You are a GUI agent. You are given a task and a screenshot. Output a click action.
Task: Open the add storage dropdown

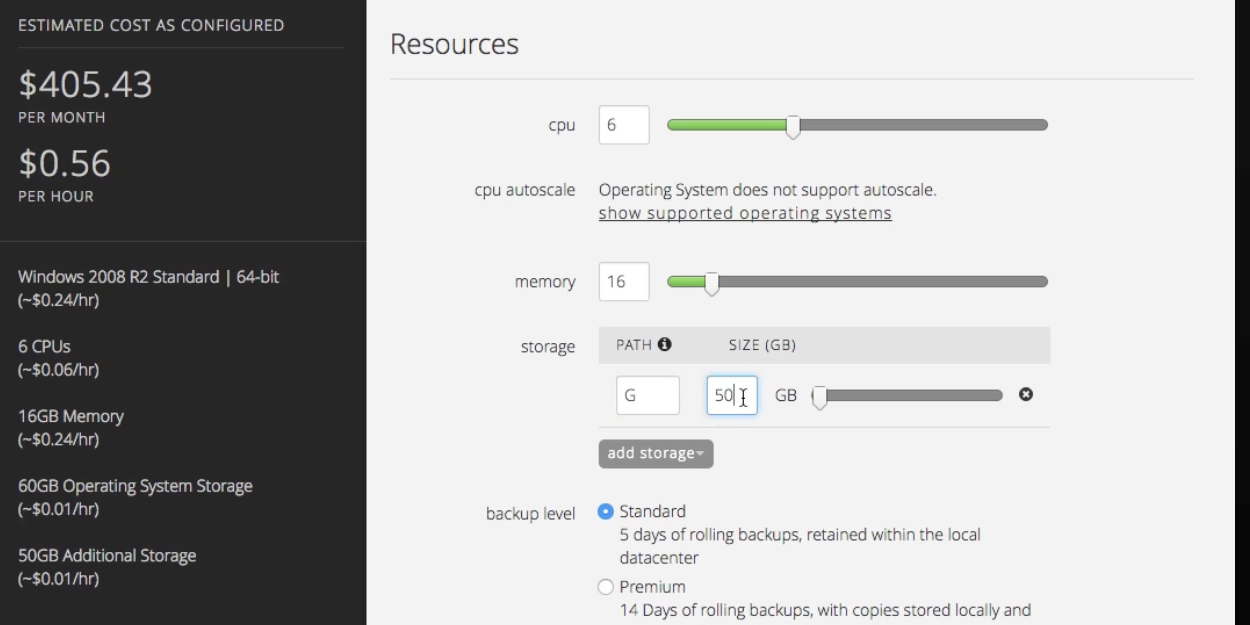click(x=656, y=453)
